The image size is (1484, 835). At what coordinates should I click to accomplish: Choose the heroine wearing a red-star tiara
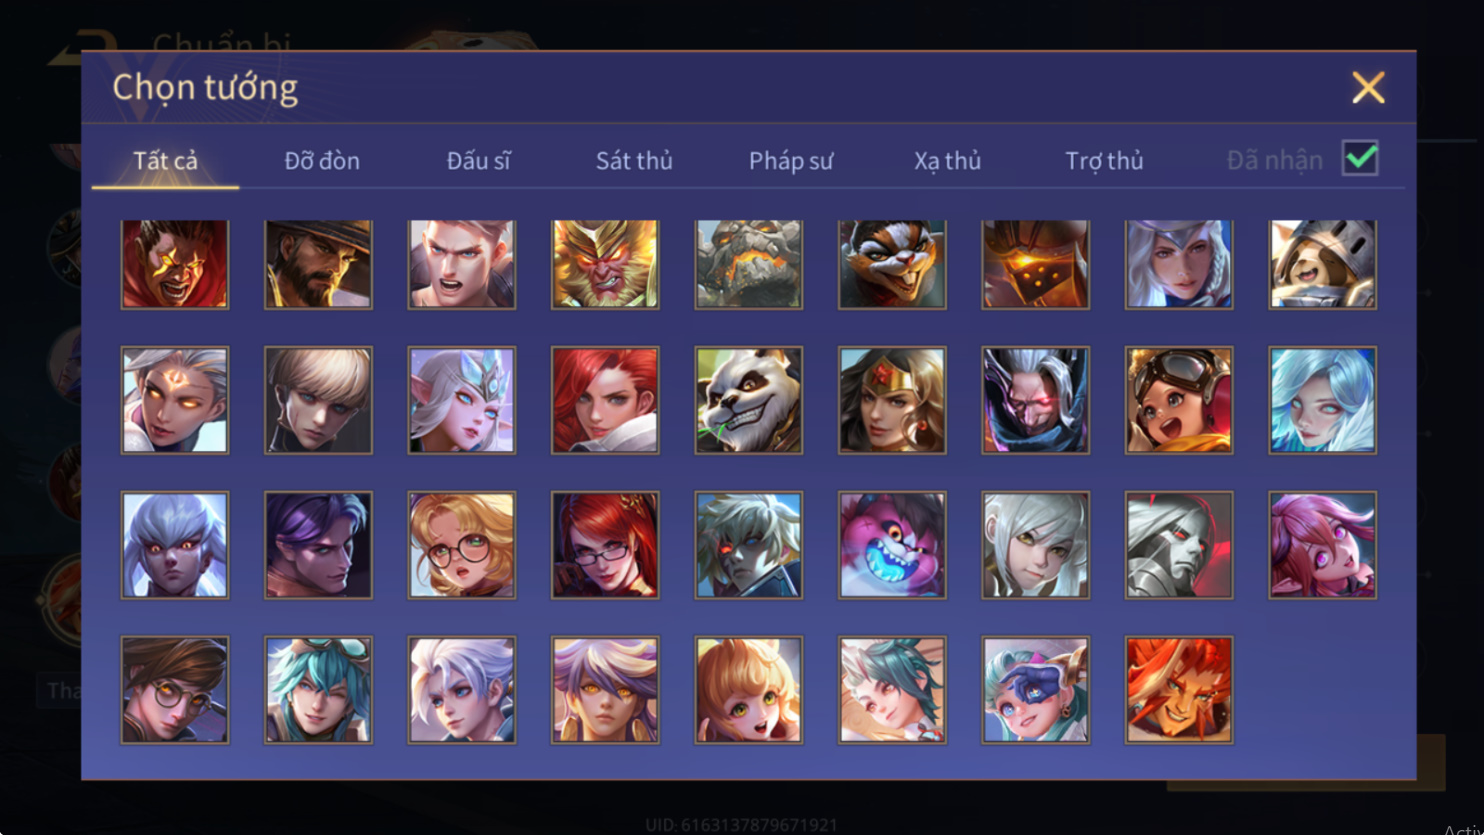[x=892, y=400]
